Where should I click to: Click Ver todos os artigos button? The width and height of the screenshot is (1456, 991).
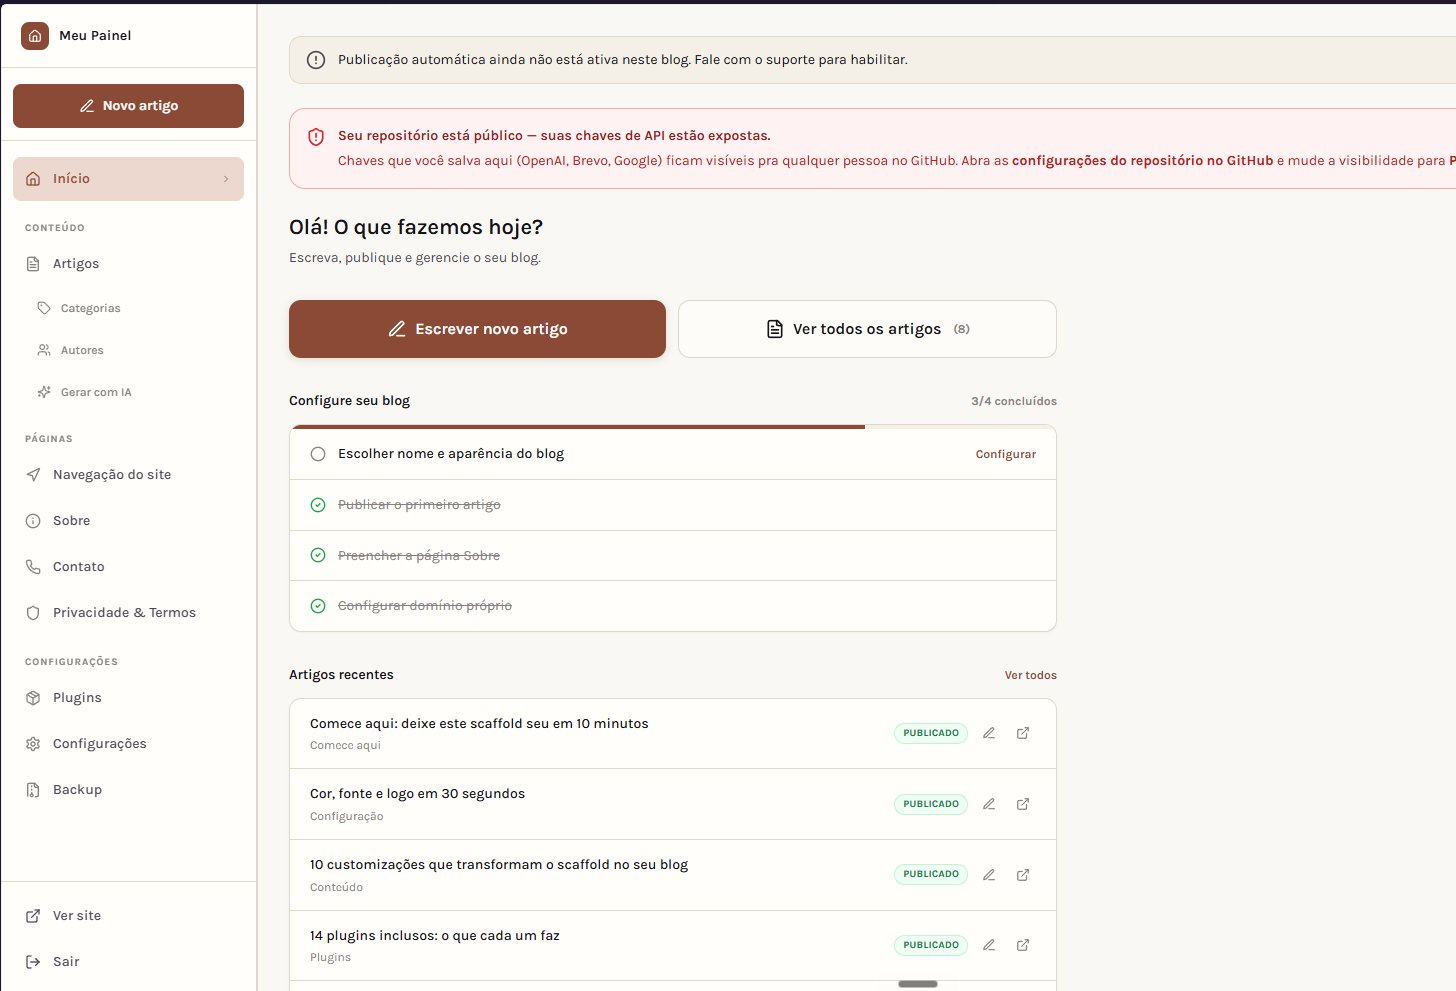tap(867, 329)
